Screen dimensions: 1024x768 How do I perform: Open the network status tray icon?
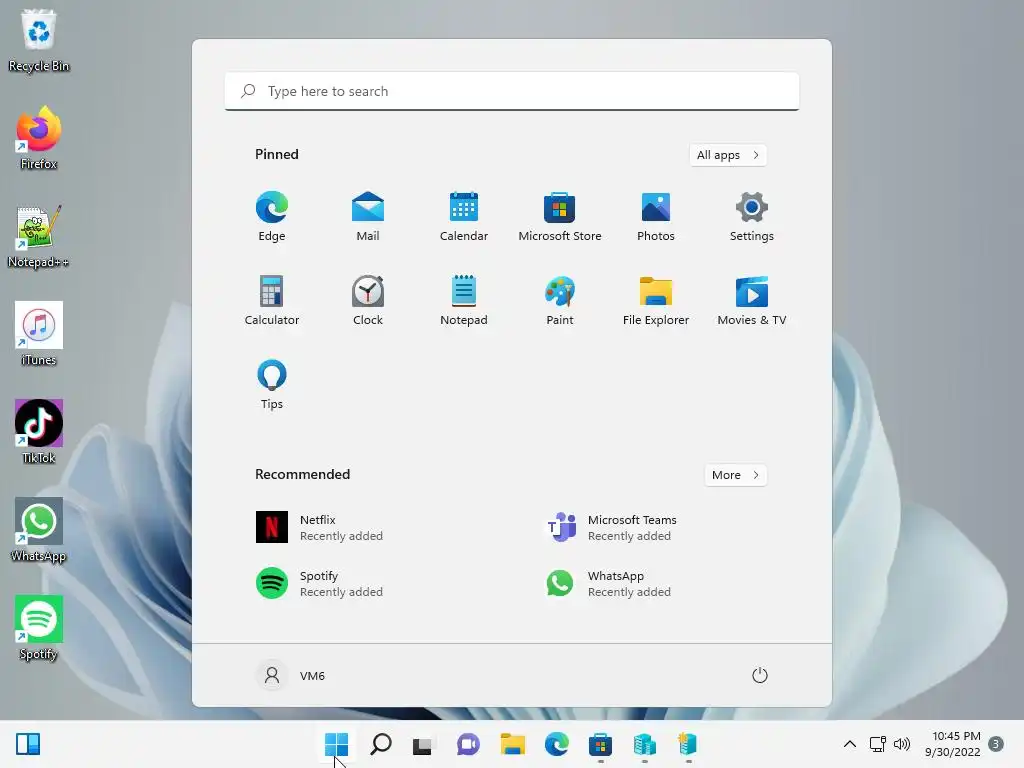click(x=877, y=744)
